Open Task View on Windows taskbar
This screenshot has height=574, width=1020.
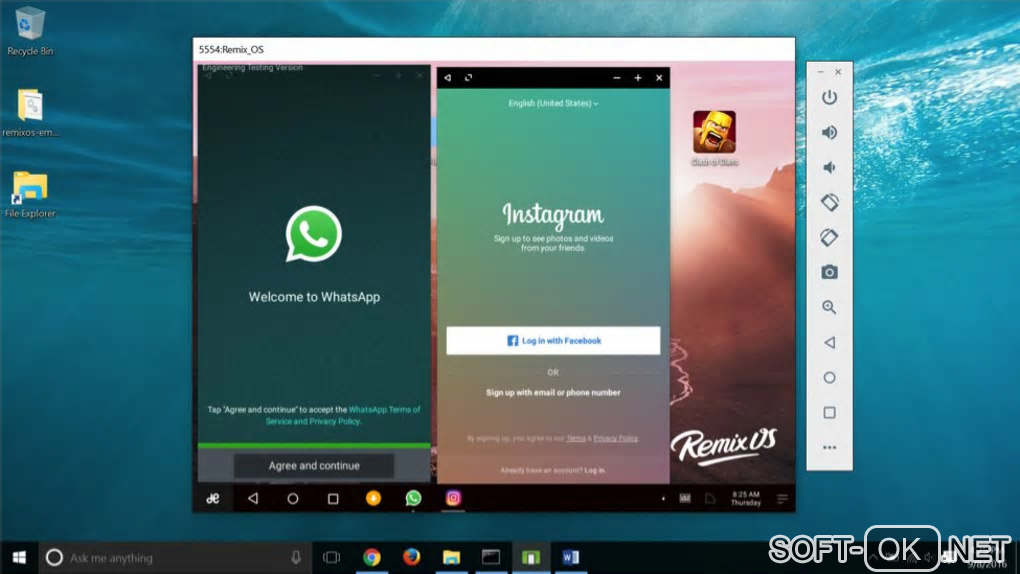pyautogui.click(x=332, y=558)
